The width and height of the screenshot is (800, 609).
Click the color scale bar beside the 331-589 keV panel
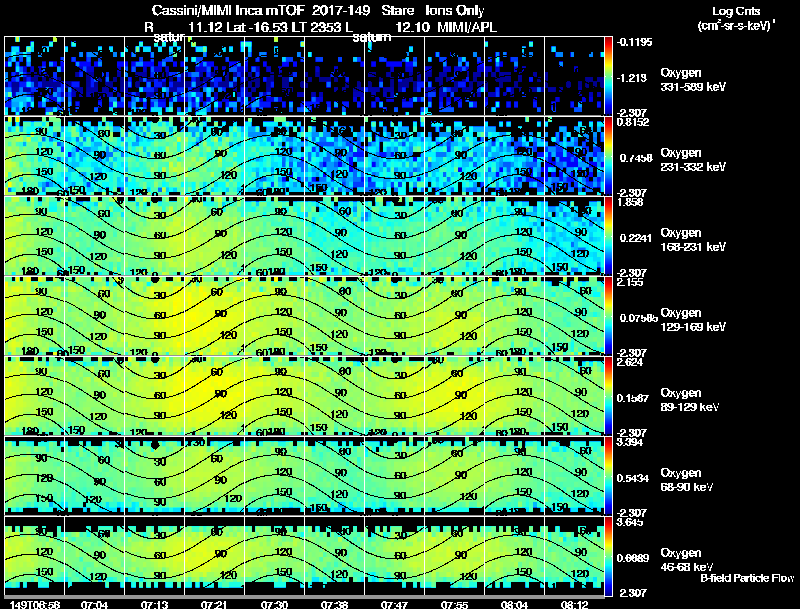[x=608, y=76]
